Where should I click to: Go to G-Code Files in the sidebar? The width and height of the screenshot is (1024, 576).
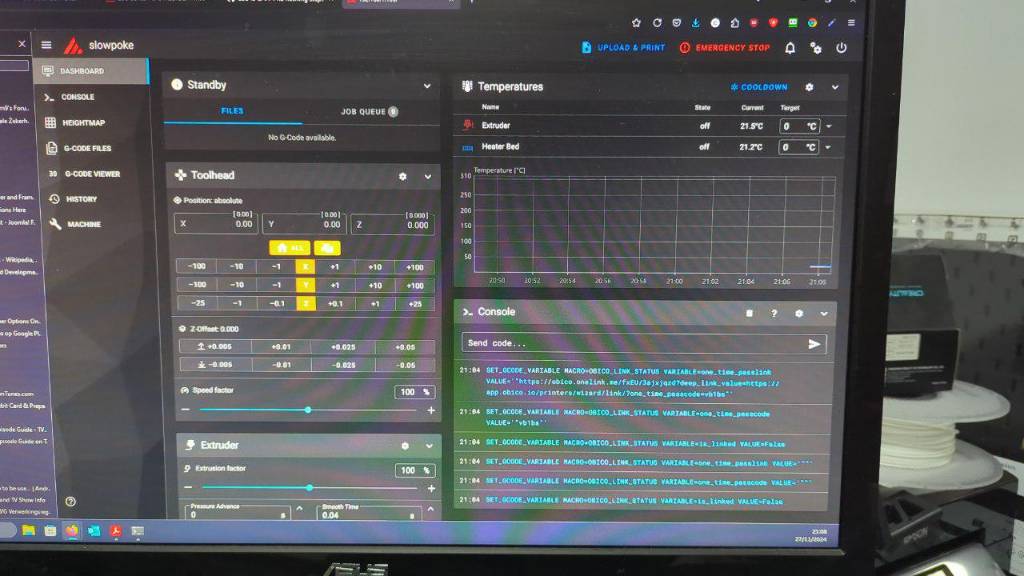click(87, 148)
